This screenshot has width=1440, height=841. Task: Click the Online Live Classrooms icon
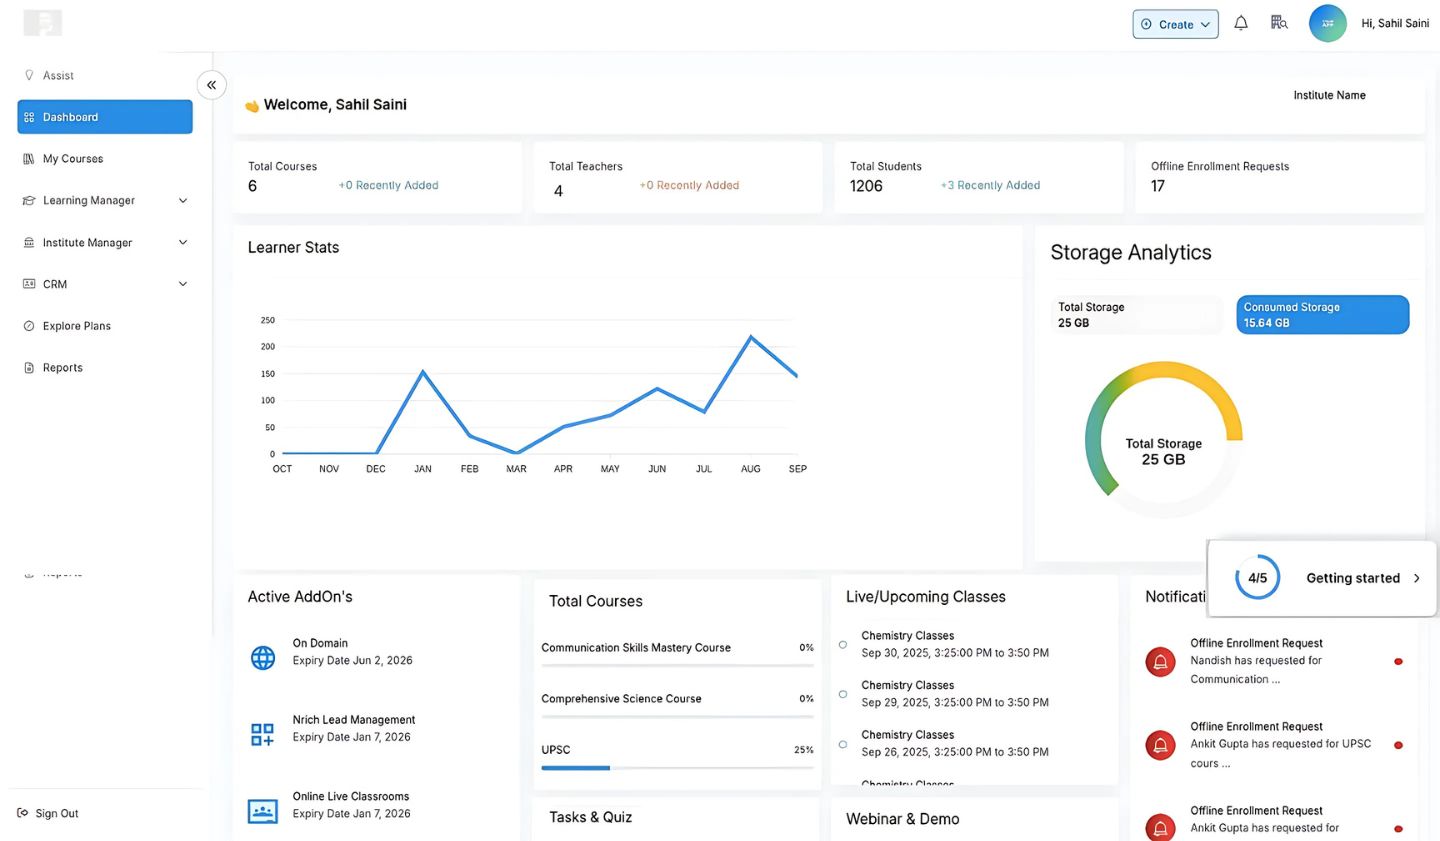(x=263, y=811)
